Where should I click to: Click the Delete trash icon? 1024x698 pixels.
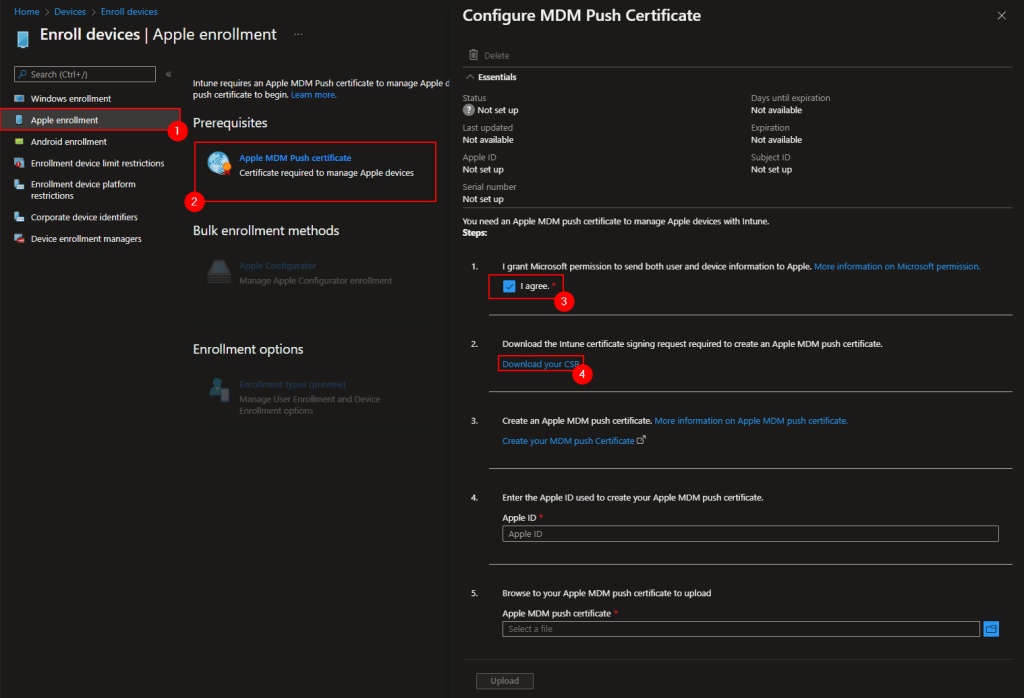tap(473, 56)
